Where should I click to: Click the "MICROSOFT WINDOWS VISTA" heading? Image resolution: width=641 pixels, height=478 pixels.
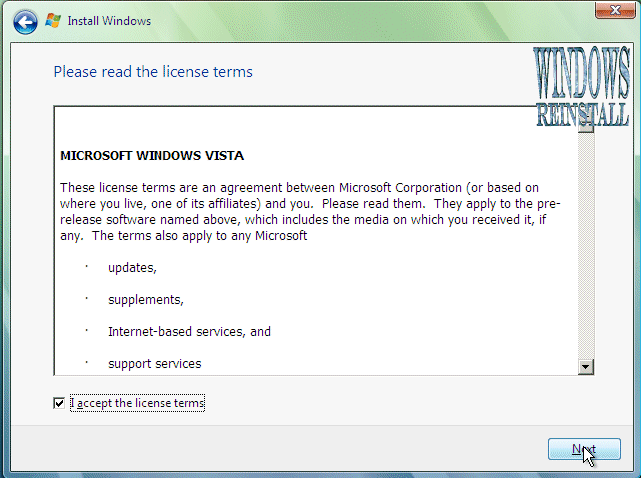(x=152, y=156)
